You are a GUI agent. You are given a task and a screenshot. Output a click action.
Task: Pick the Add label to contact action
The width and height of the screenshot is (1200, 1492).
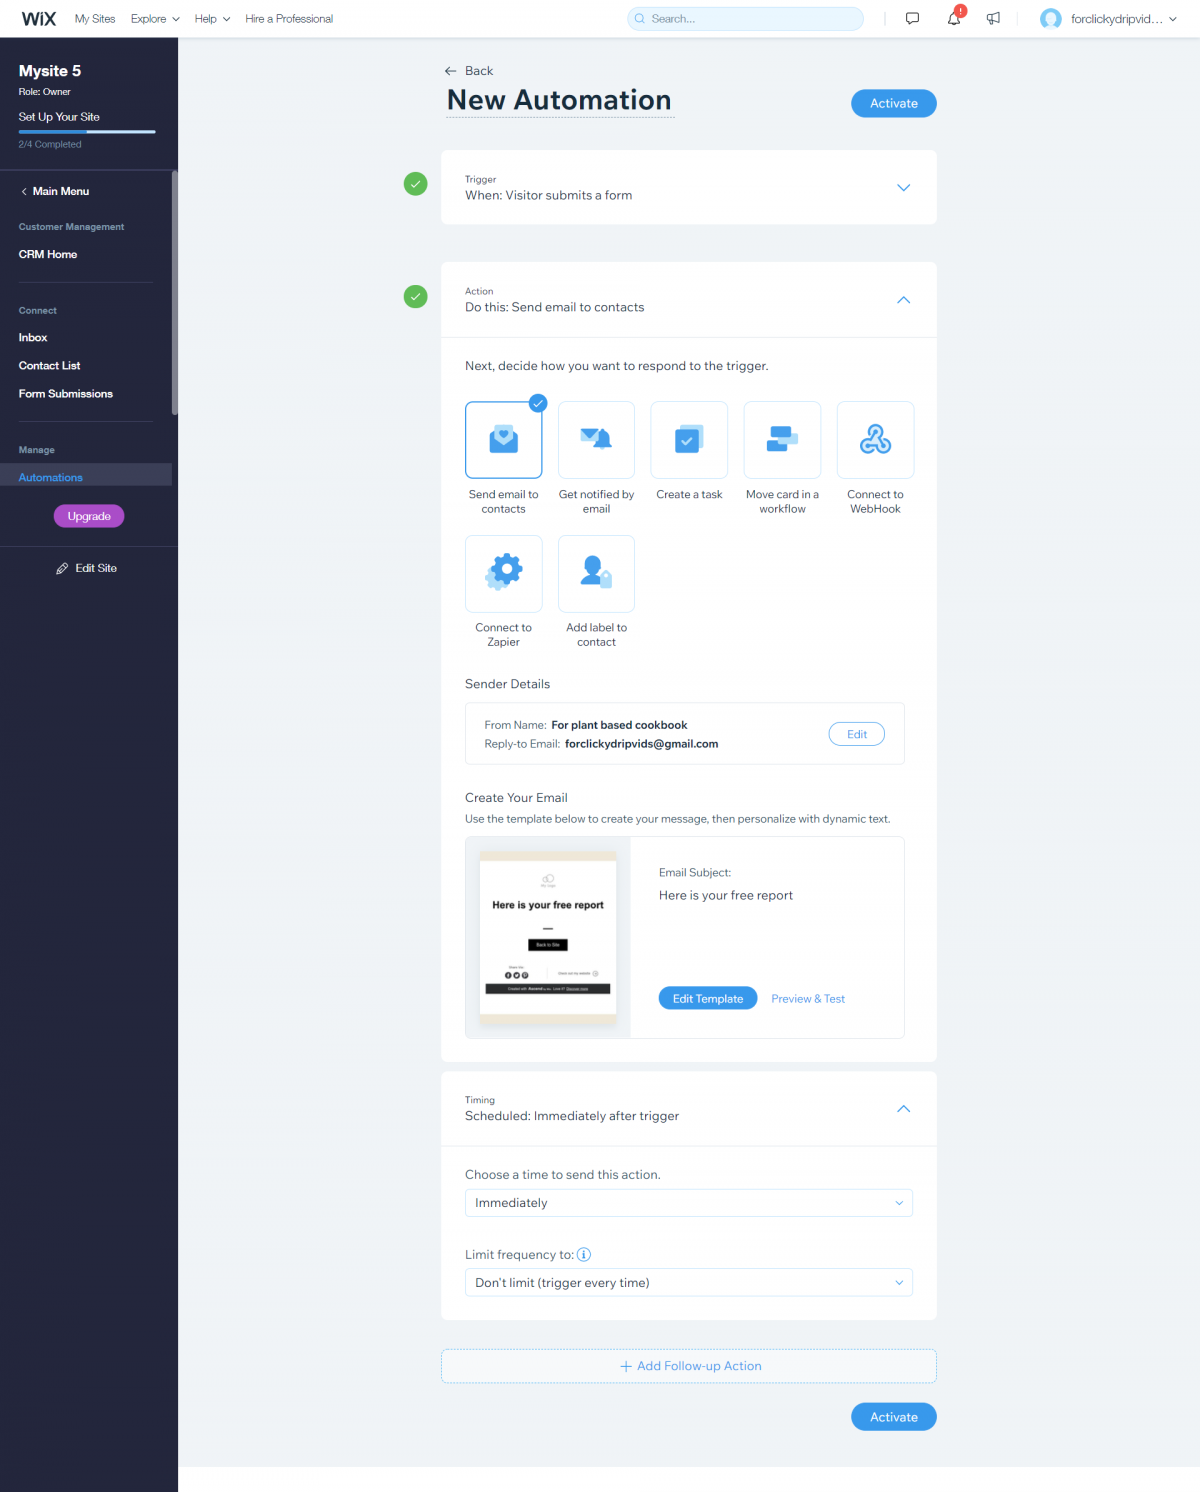tap(596, 573)
